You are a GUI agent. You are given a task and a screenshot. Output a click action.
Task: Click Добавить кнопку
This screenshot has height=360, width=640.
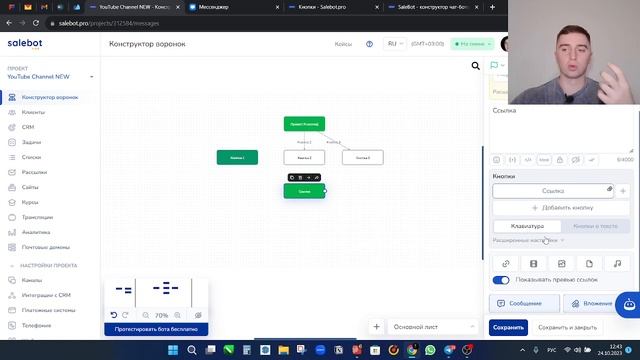562,208
